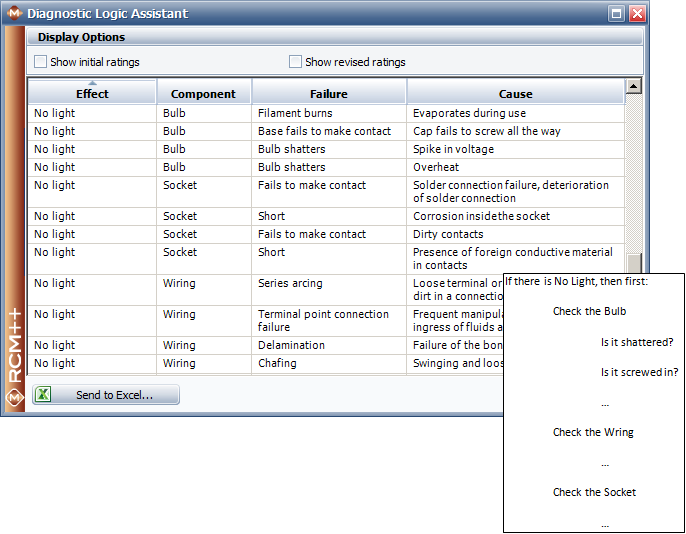
Task: Click the Corrosion inside the socket cell
Action: pyautogui.click(x=481, y=216)
